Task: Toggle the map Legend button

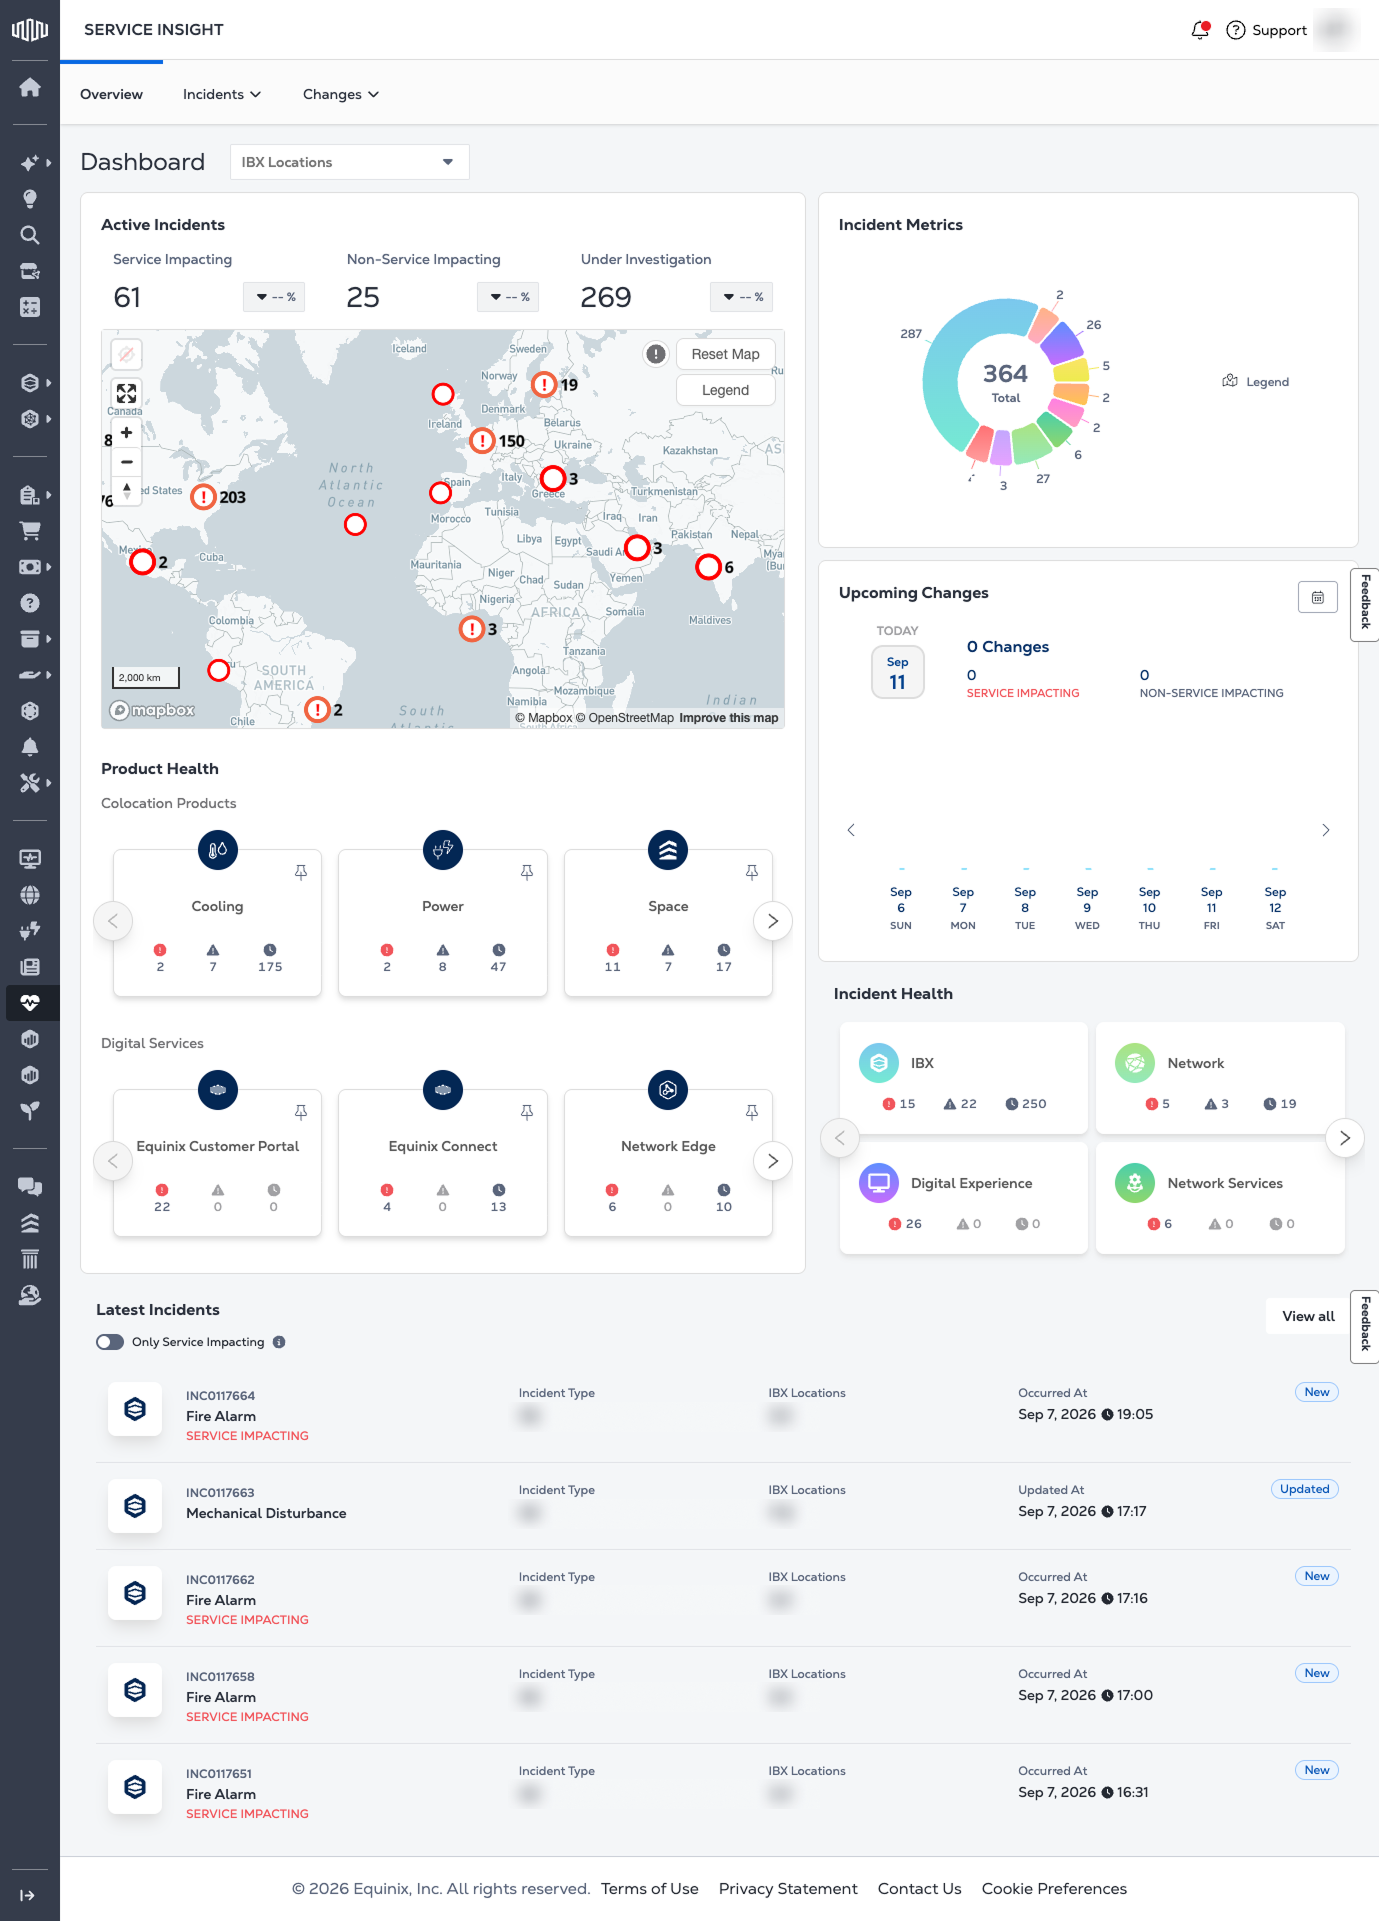Action: click(x=725, y=390)
